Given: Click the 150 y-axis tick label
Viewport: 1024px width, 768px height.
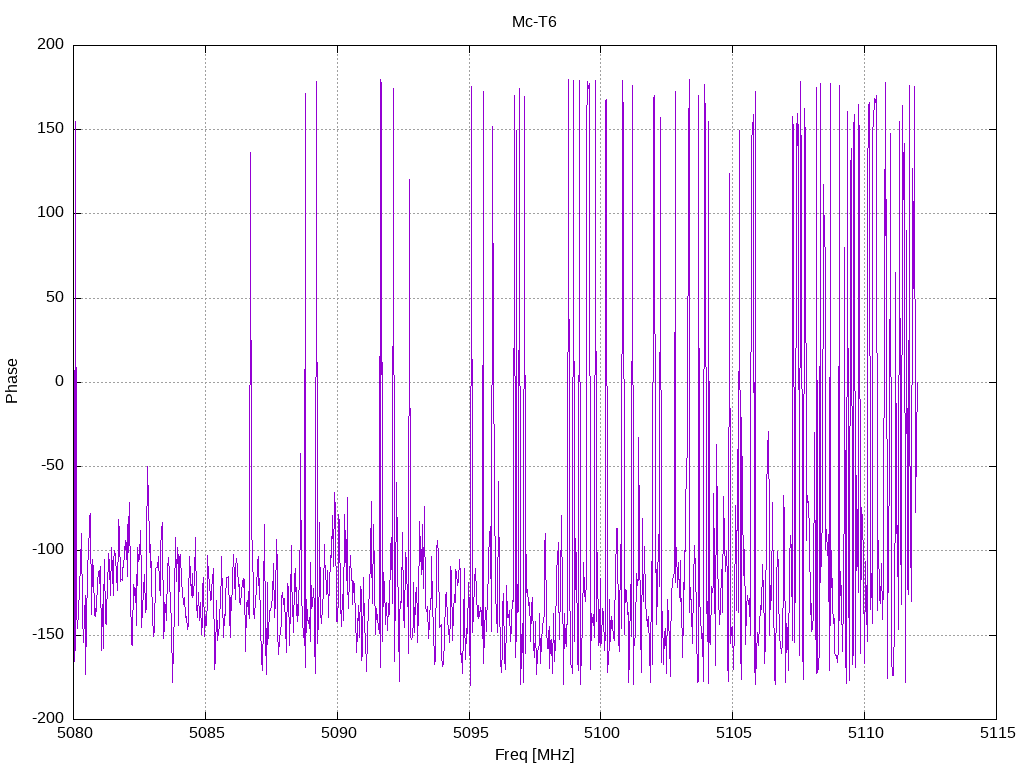Looking at the screenshot, I should 51,129.
